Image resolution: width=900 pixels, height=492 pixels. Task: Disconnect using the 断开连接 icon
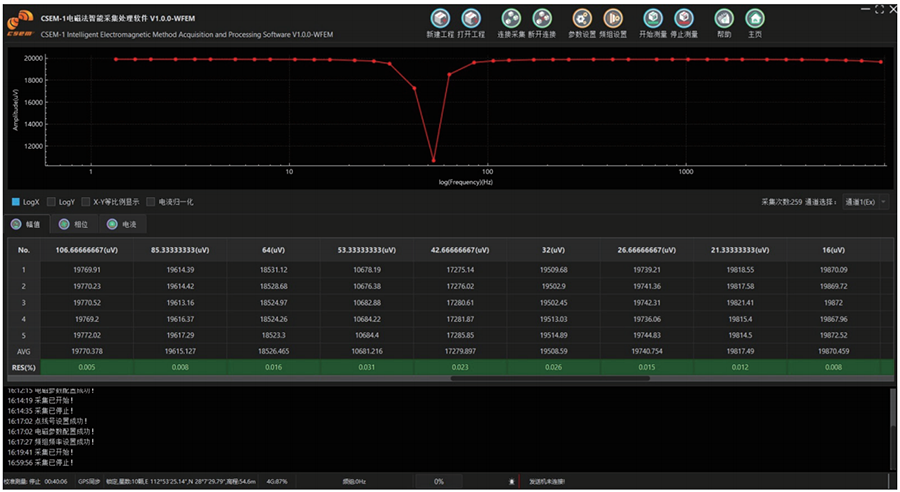pos(542,18)
